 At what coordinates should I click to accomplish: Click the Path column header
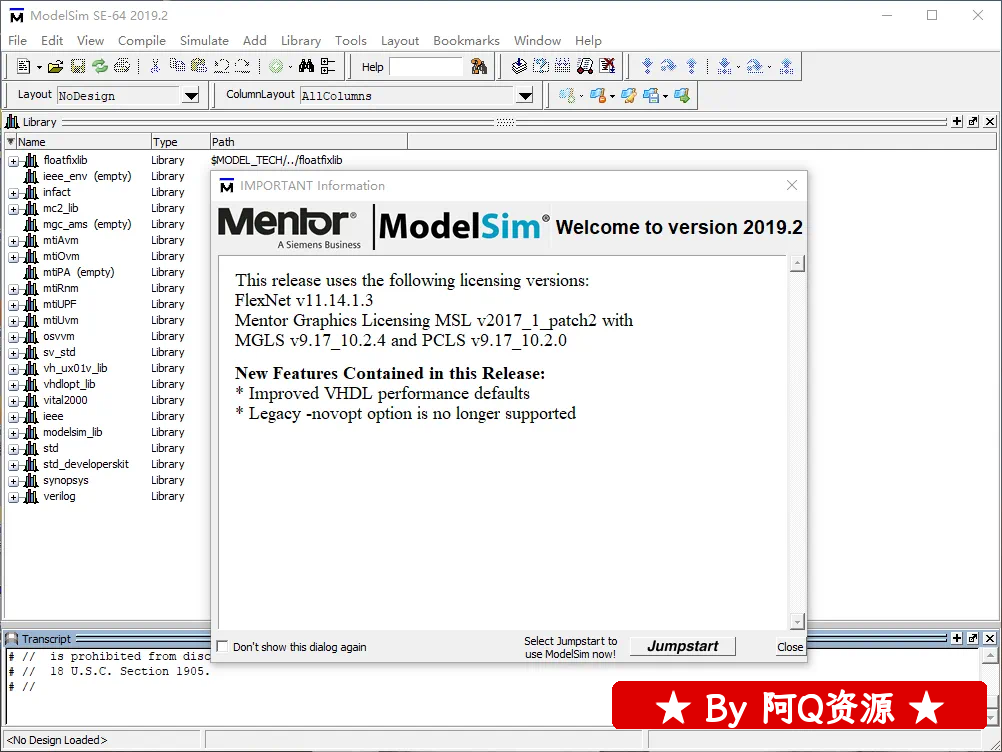(x=309, y=142)
